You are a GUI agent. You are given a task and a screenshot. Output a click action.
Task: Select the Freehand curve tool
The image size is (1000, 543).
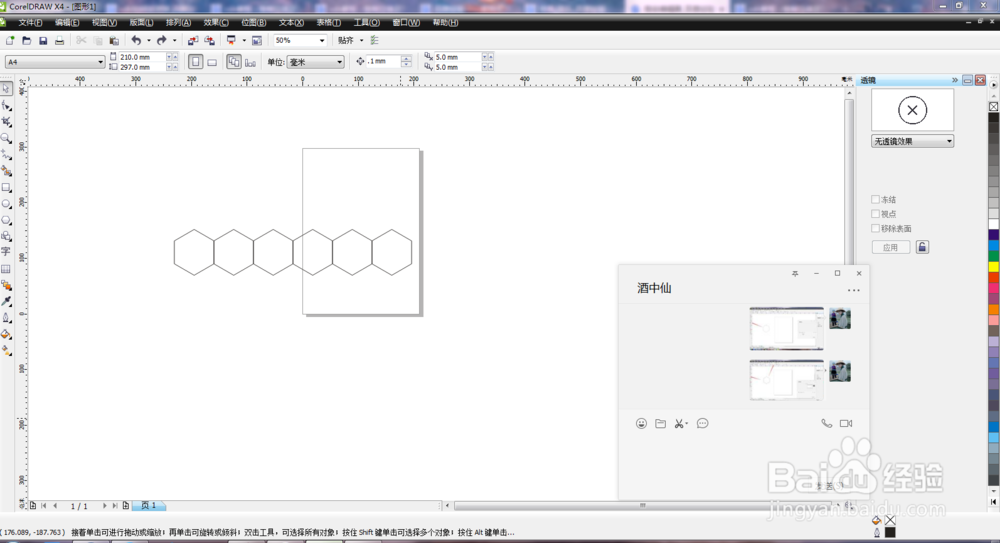[6, 154]
